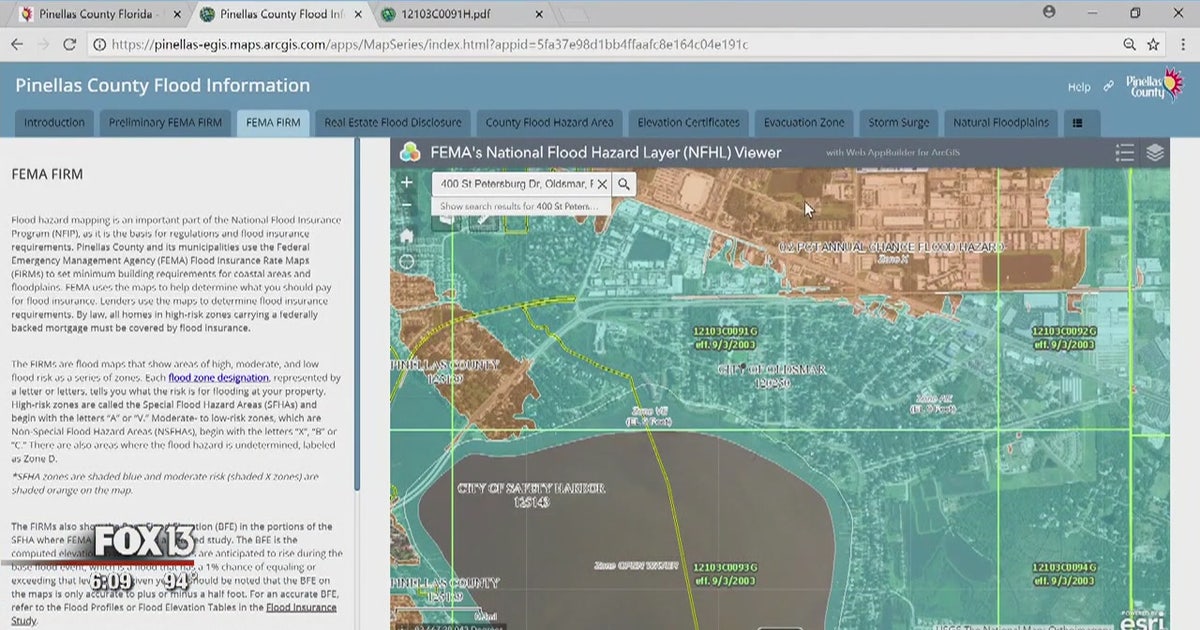Open the Natural Floodplains tab

pyautogui.click(x=1001, y=123)
